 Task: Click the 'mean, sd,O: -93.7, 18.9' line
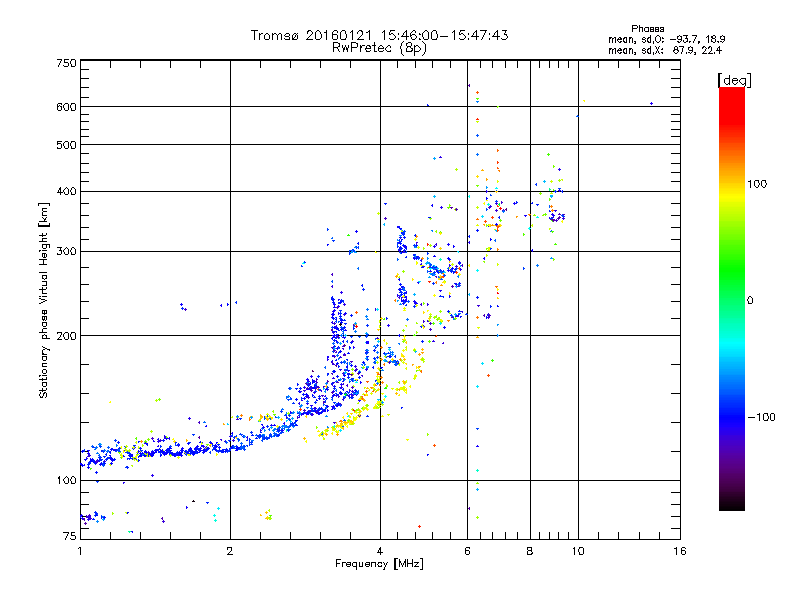click(666, 39)
